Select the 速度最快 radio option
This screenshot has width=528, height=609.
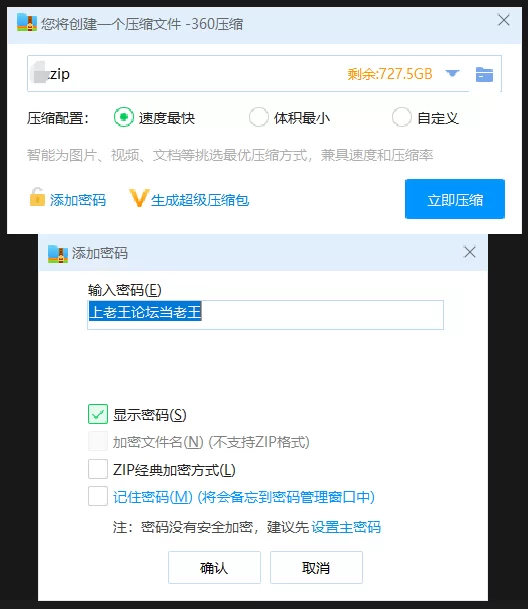point(124,117)
